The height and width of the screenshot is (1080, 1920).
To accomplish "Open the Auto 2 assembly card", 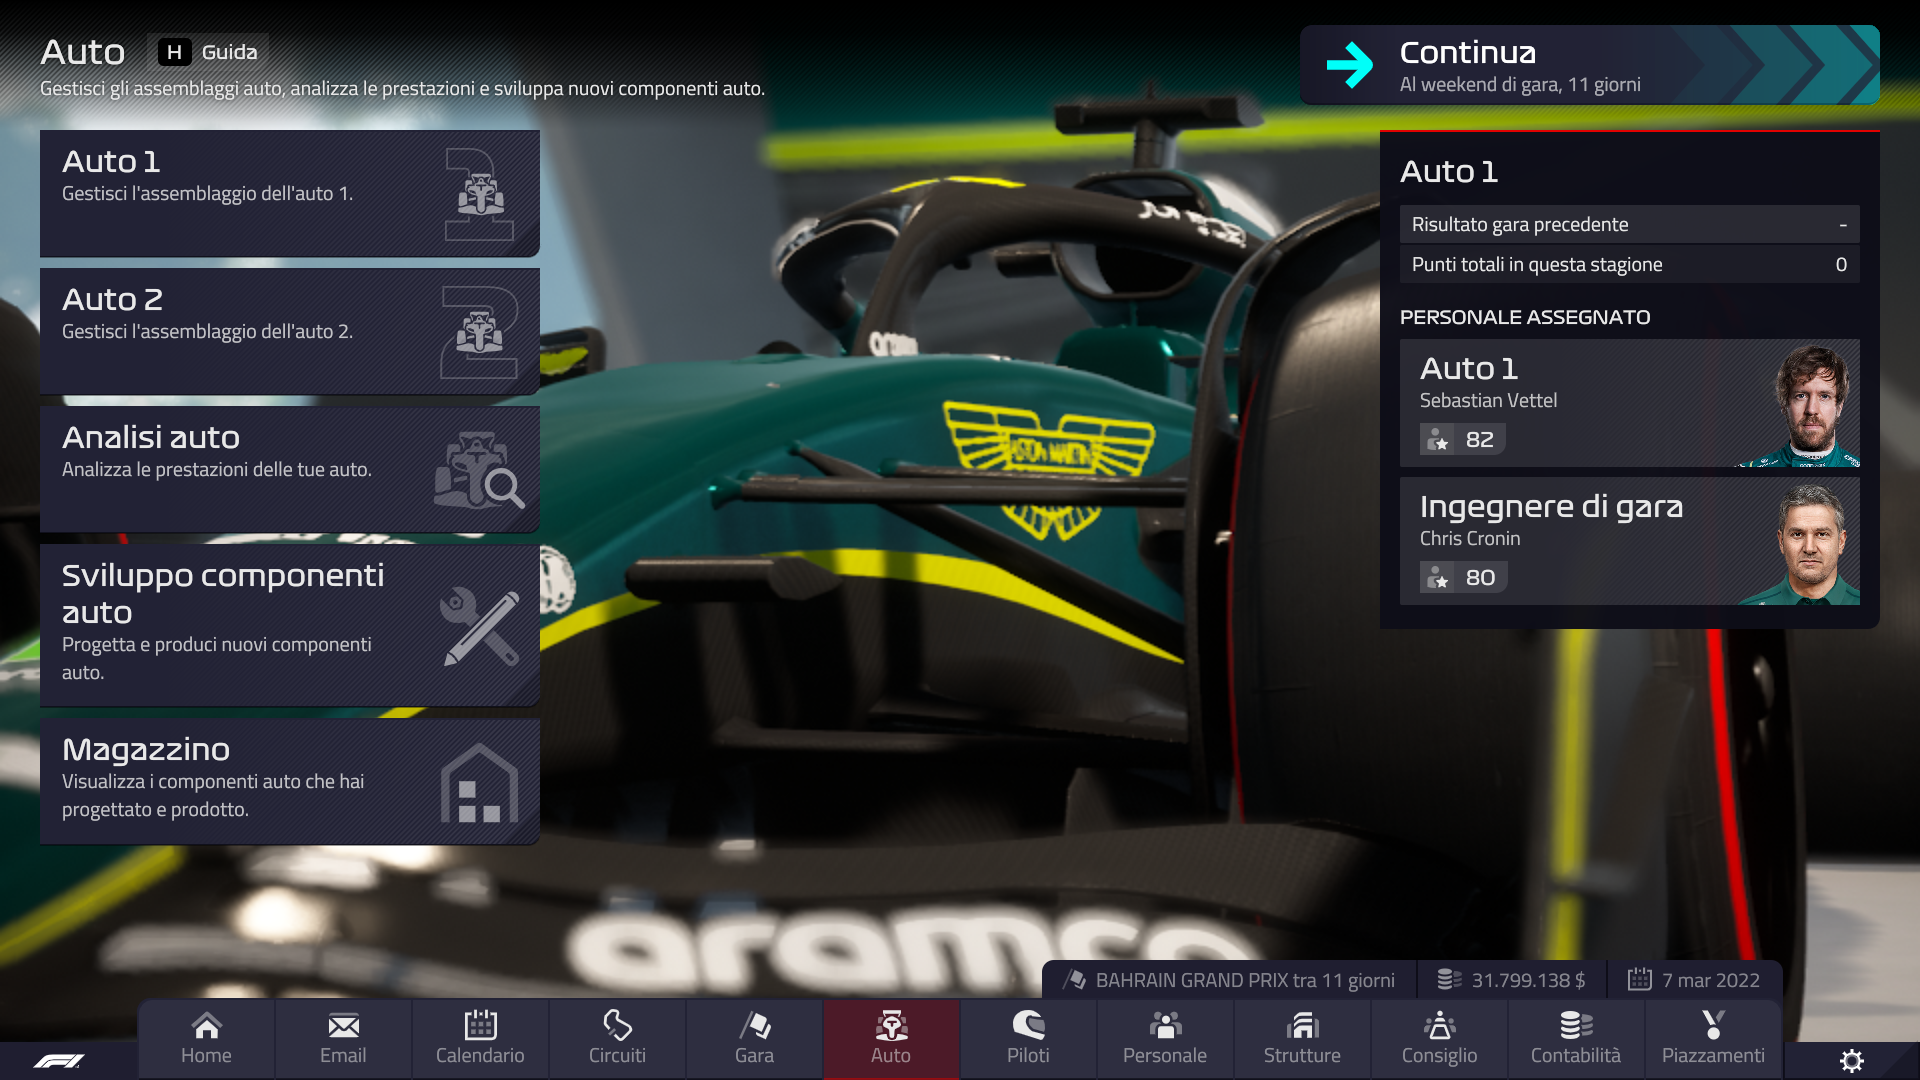I will pos(290,331).
